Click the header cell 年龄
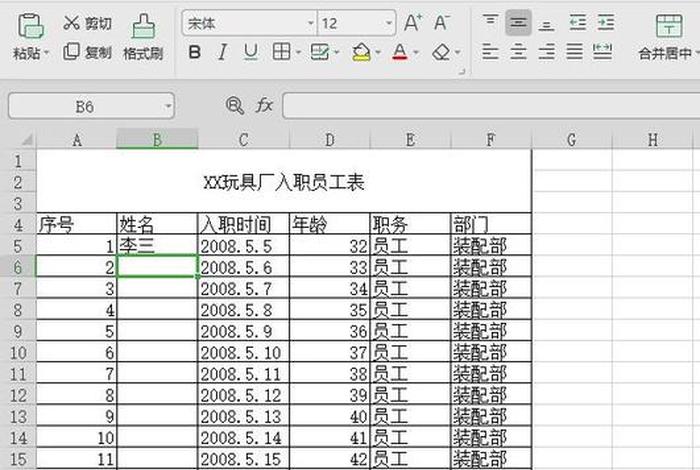The image size is (700, 470). click(x=330, y=224)
